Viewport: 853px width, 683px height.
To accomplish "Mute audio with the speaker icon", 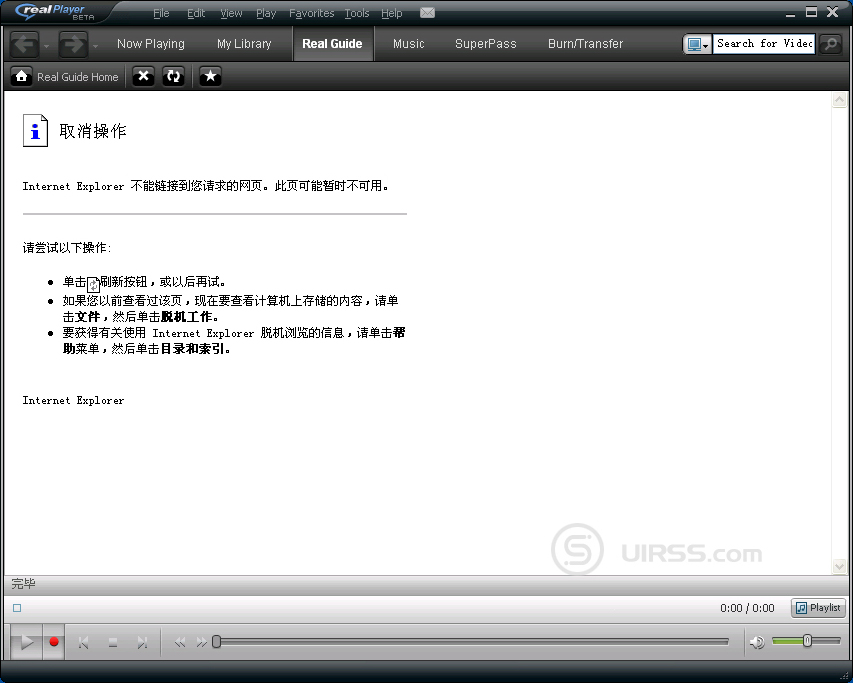I will (x=757, y=642).
